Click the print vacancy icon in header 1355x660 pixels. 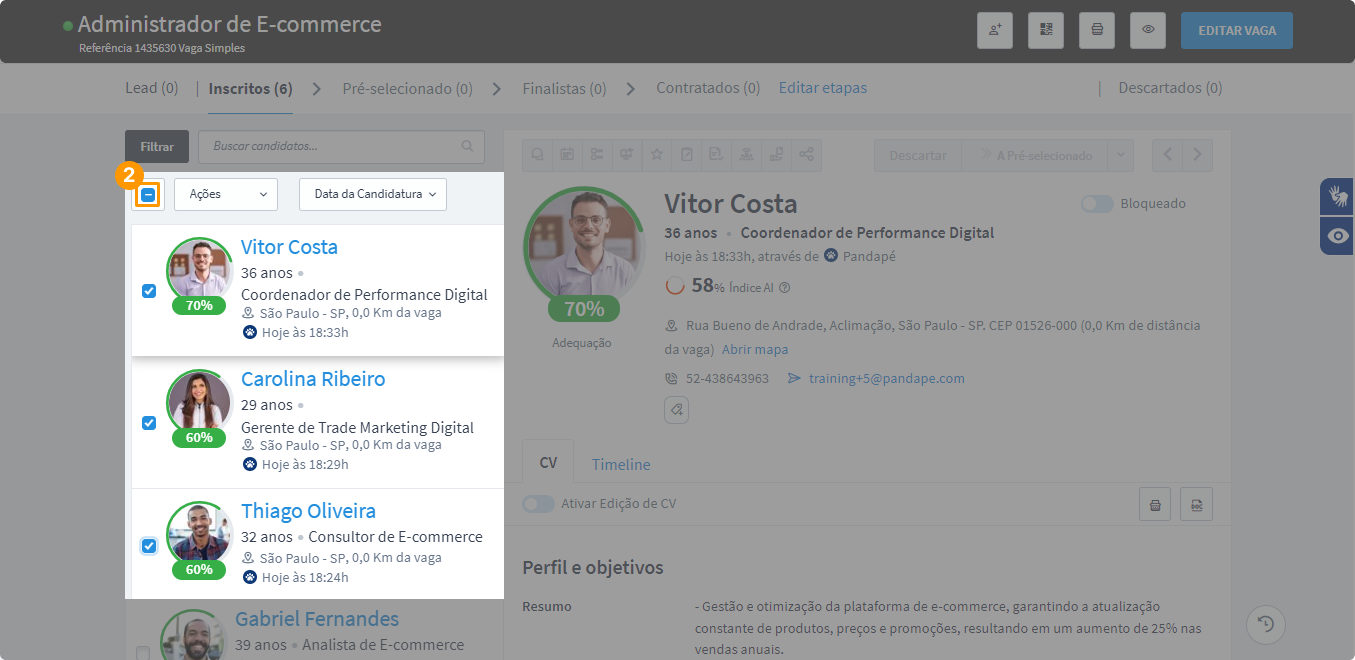[1097, 30]
